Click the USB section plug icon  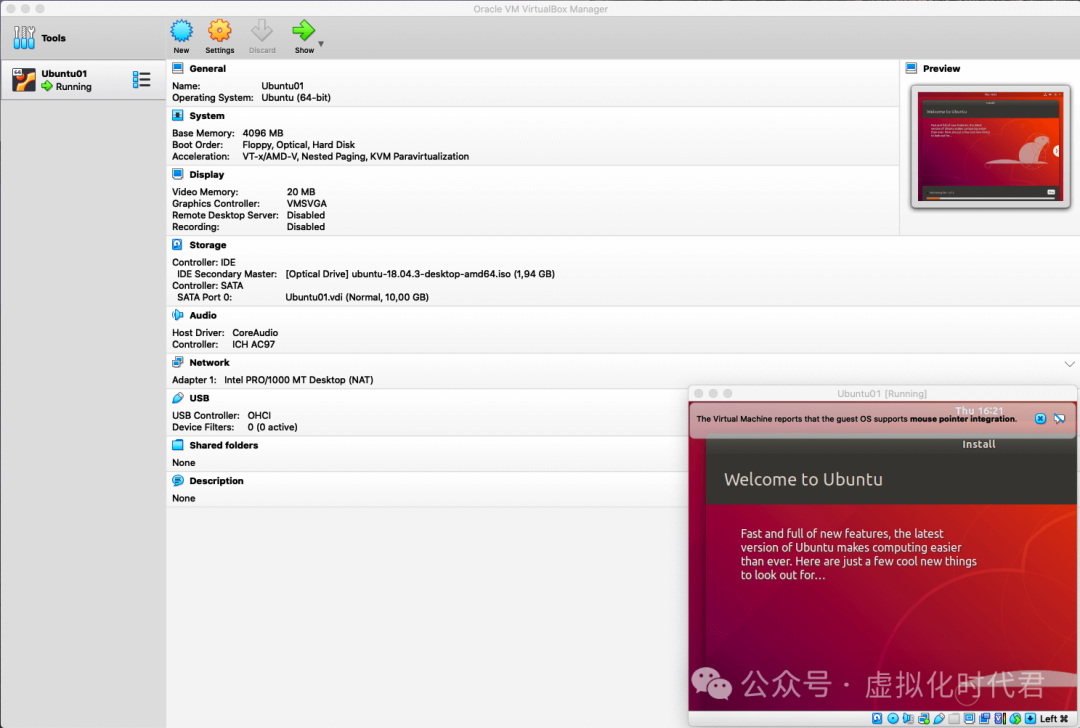coord(178,398)
